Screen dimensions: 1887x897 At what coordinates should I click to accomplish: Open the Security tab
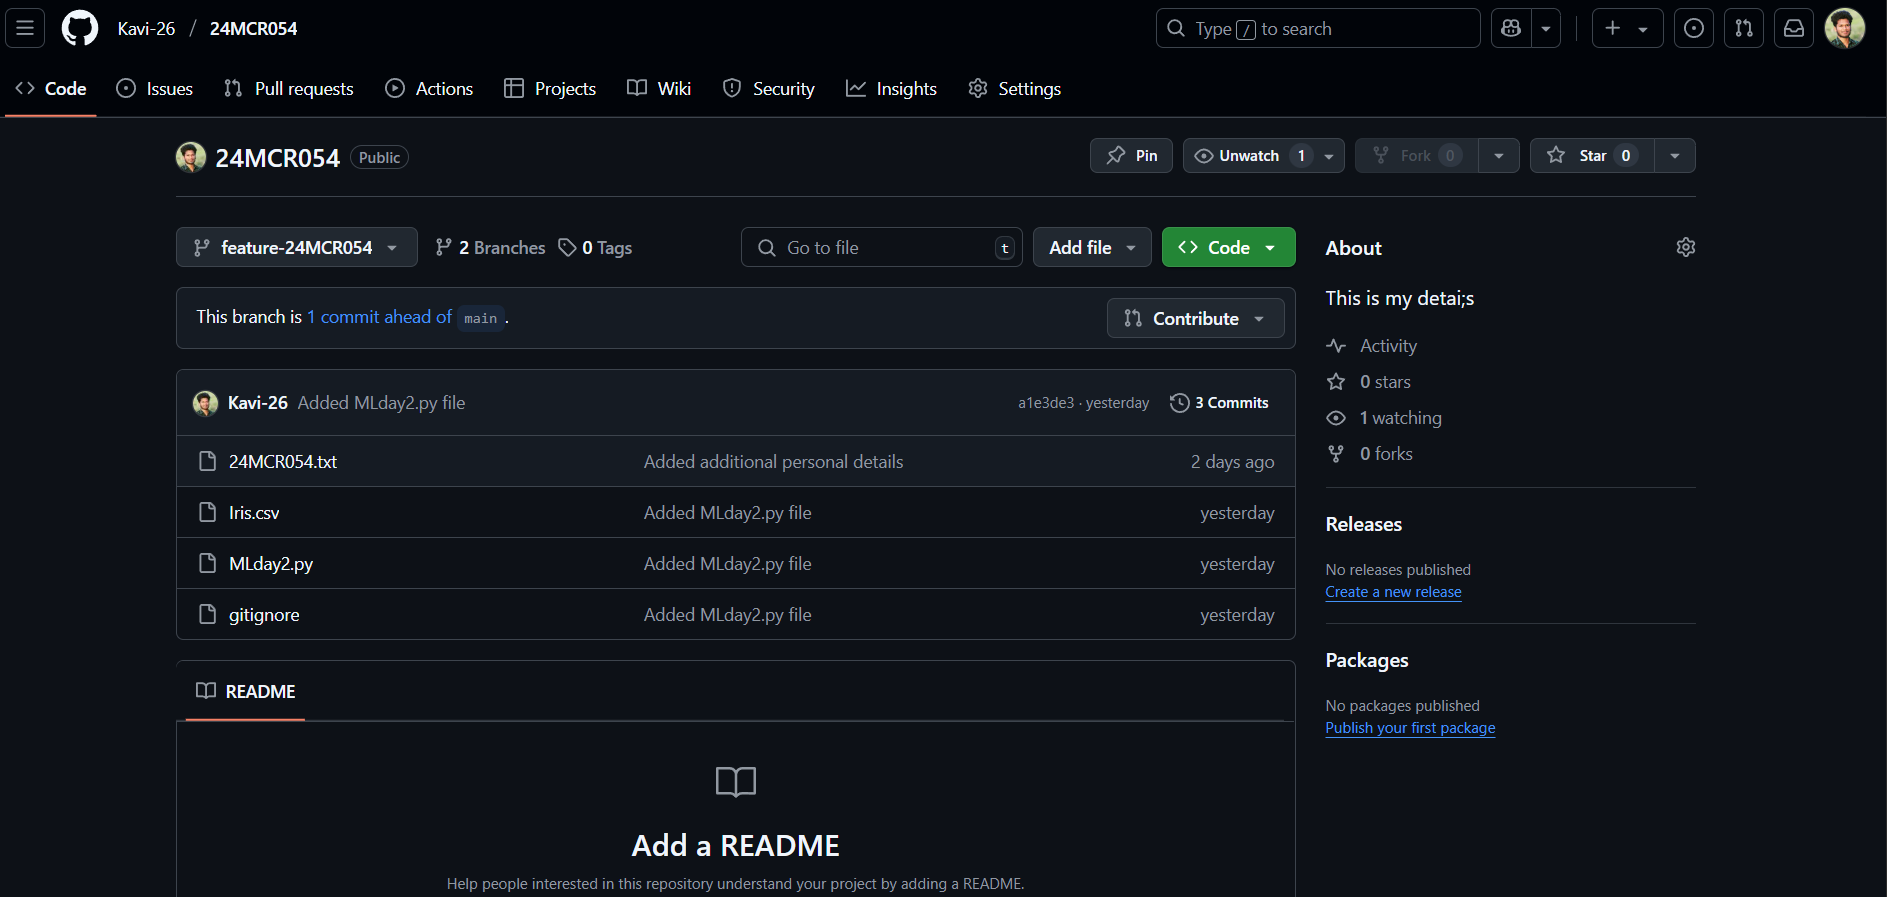[x=769, y=89]
